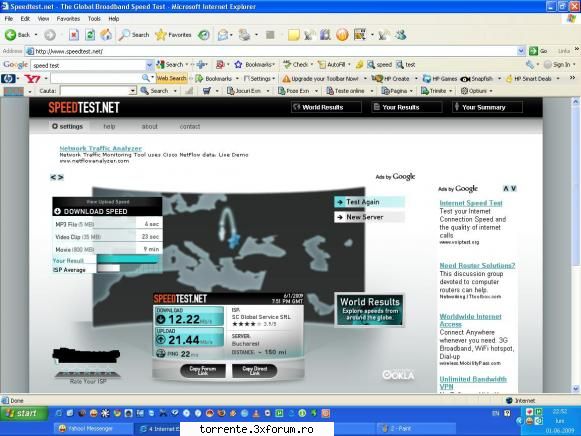Viewport: 581px width, 436px height.
Task: Open Network Traffic Analyzer ad link
Action: pyautogui.click(x=100, y=148)
